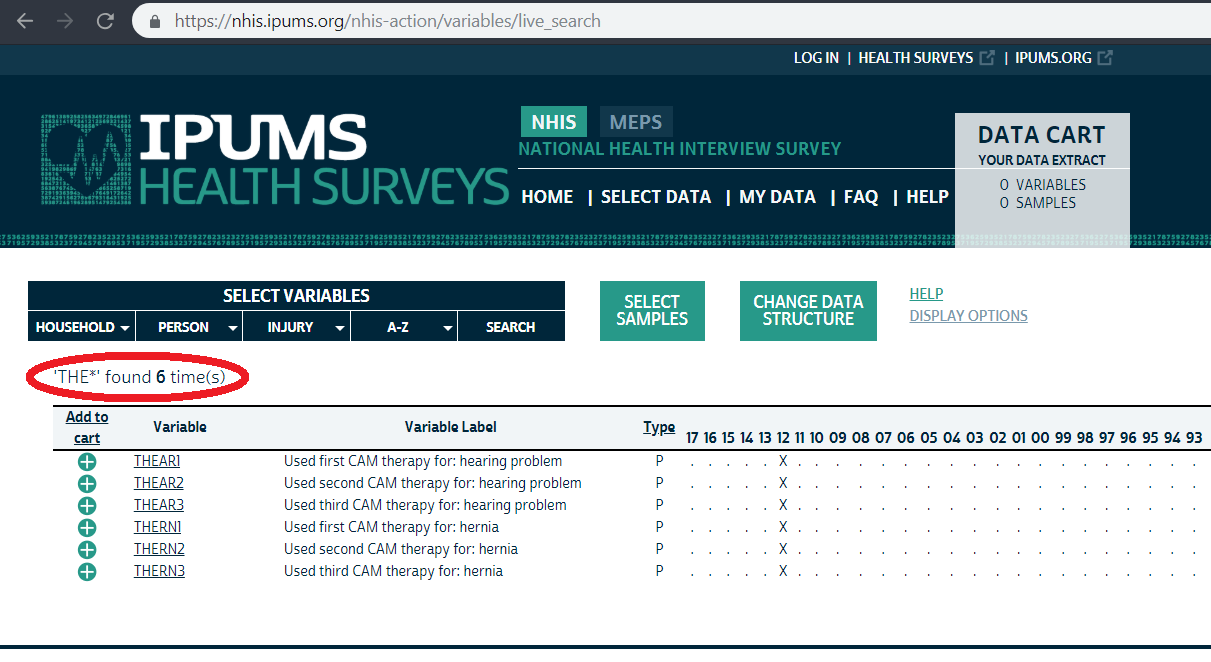Expand the PERSON variables dropdown
This screenshot has width=1211, height=662.
click(x=188, y=326)
